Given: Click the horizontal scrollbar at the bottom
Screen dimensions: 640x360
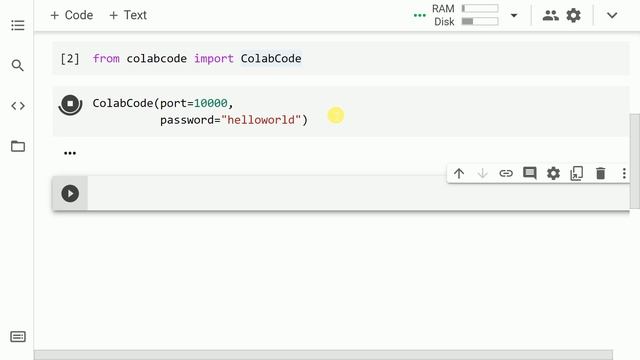Looking at the screenshot, I should (x=323, y=355).
